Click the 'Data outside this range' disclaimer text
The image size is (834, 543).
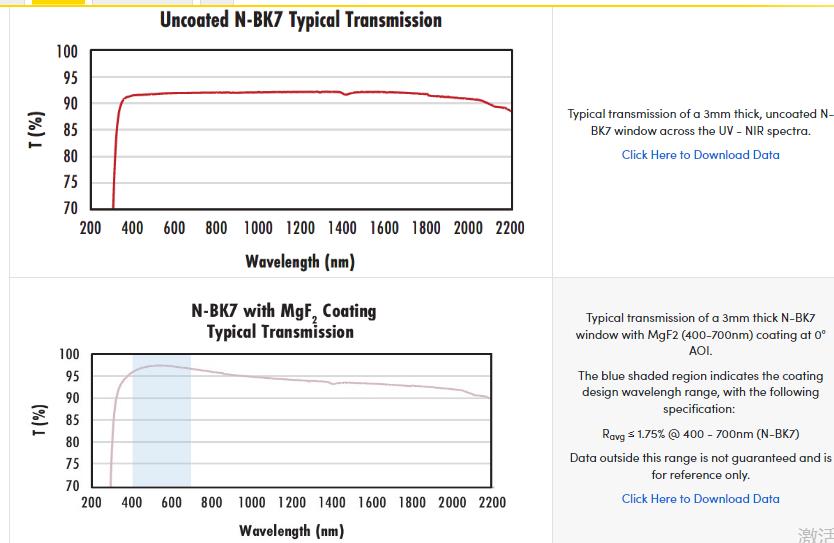[700, 466]
